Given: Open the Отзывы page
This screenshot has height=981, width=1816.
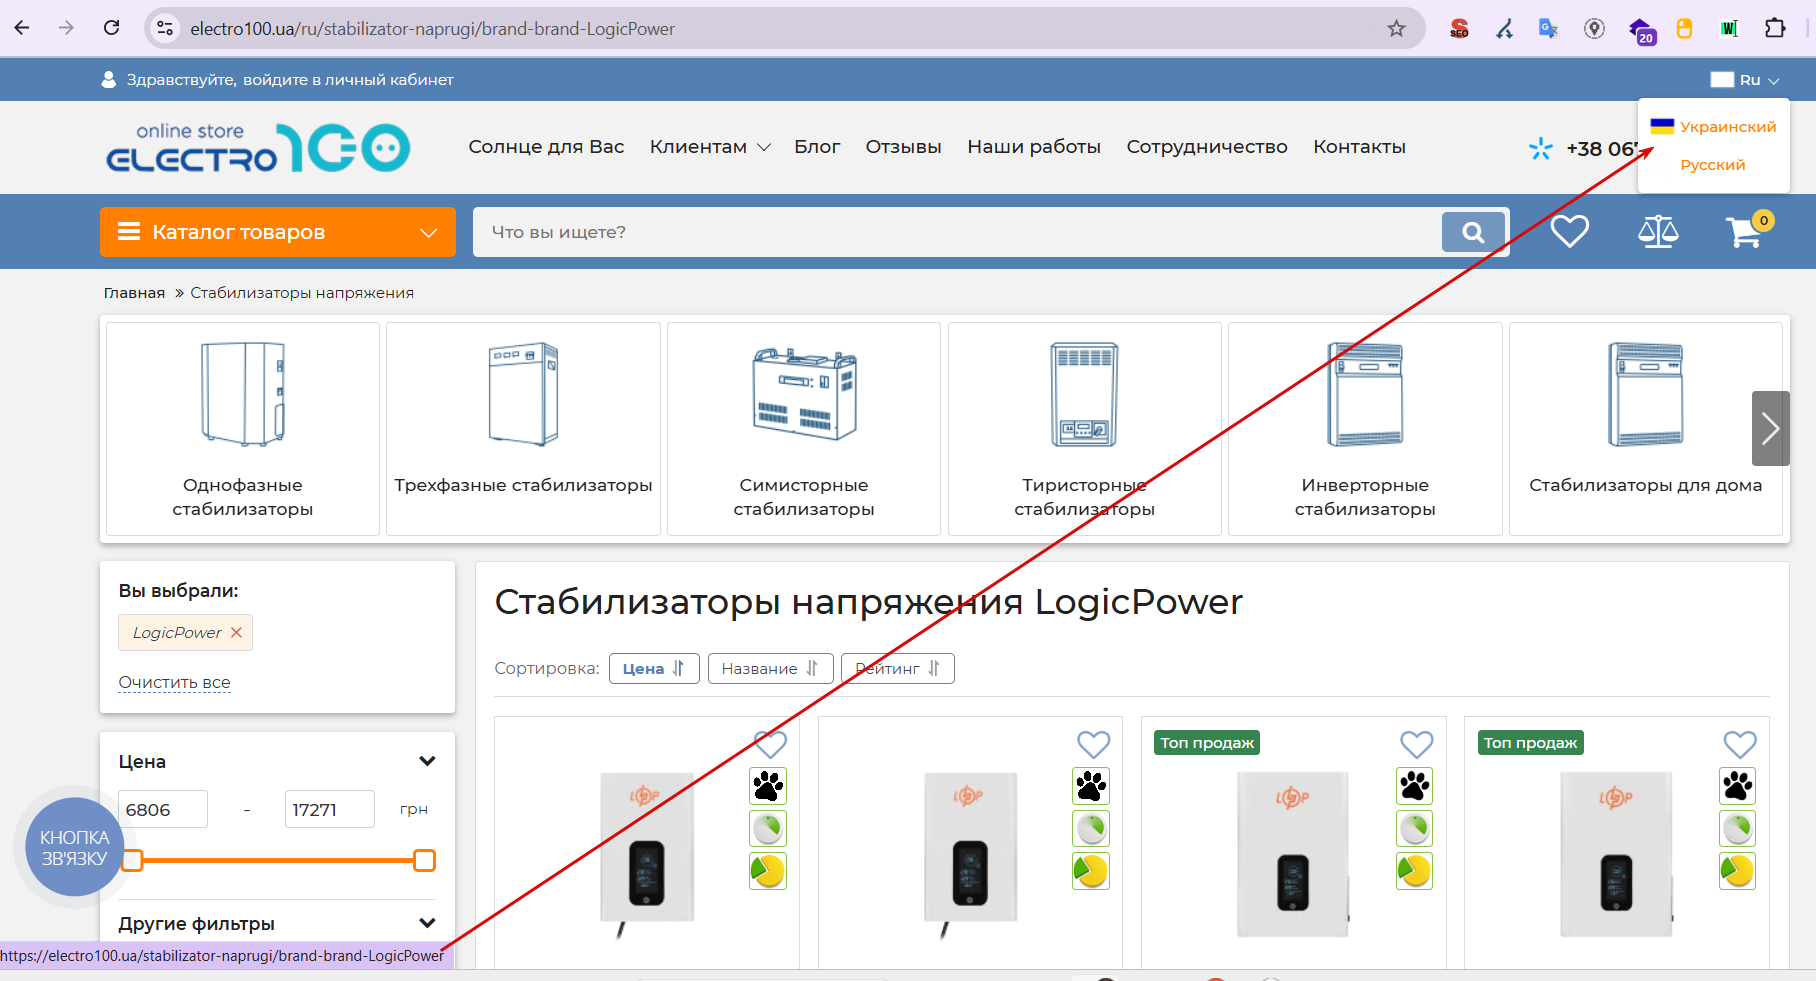Looking at the screenshot, I should (903, 147).
